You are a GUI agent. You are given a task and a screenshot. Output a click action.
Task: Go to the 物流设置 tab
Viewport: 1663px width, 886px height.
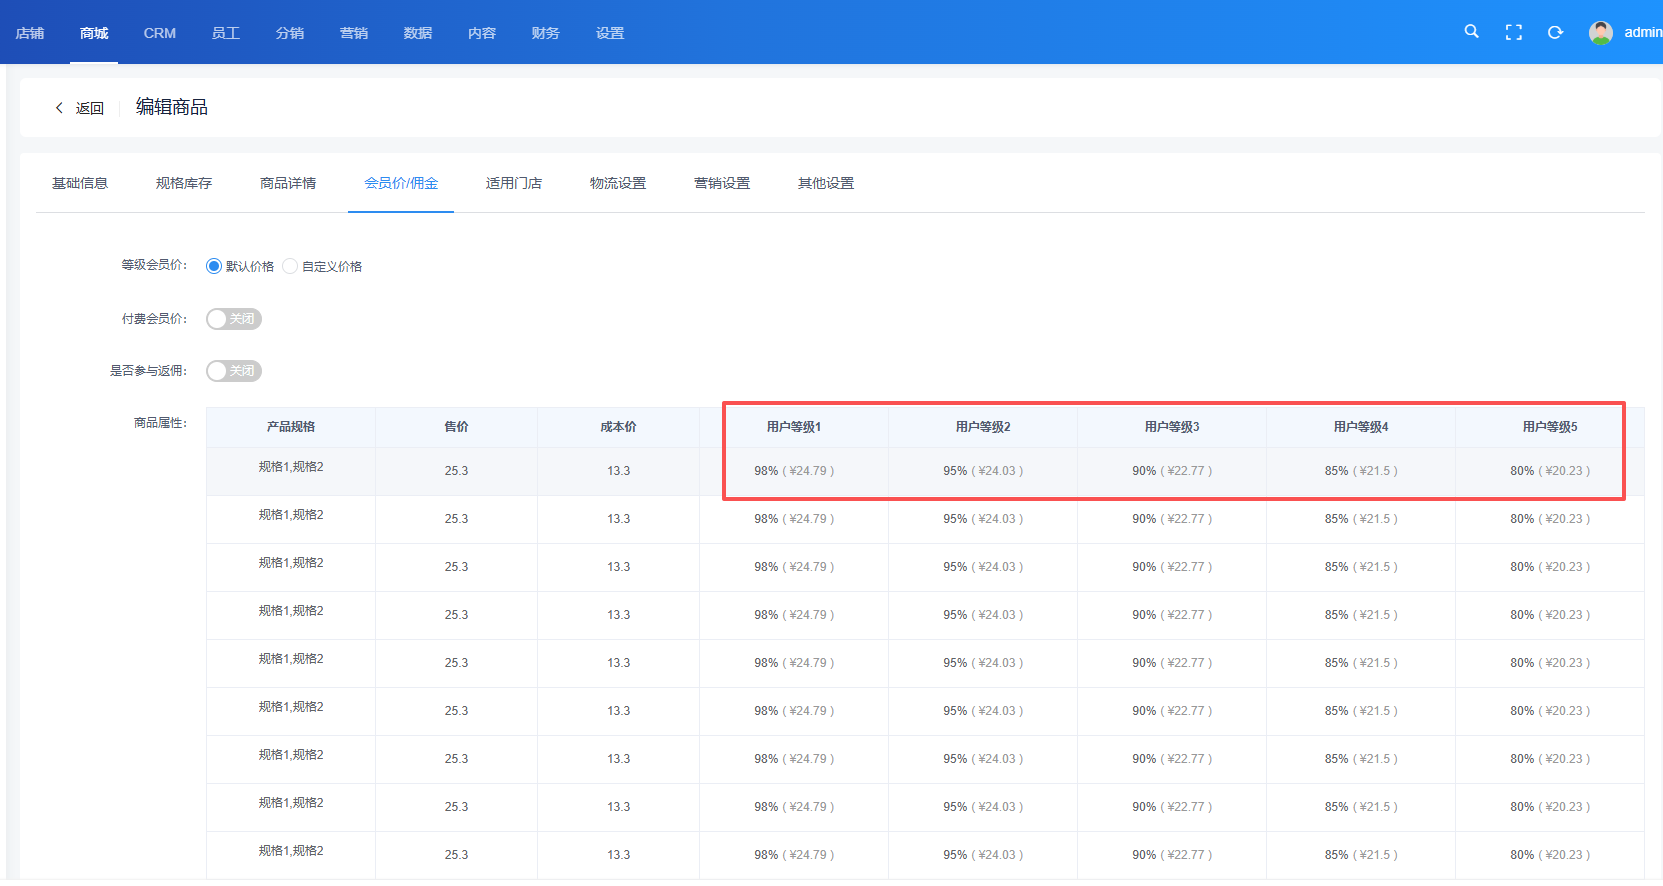(x=618, y=184)
